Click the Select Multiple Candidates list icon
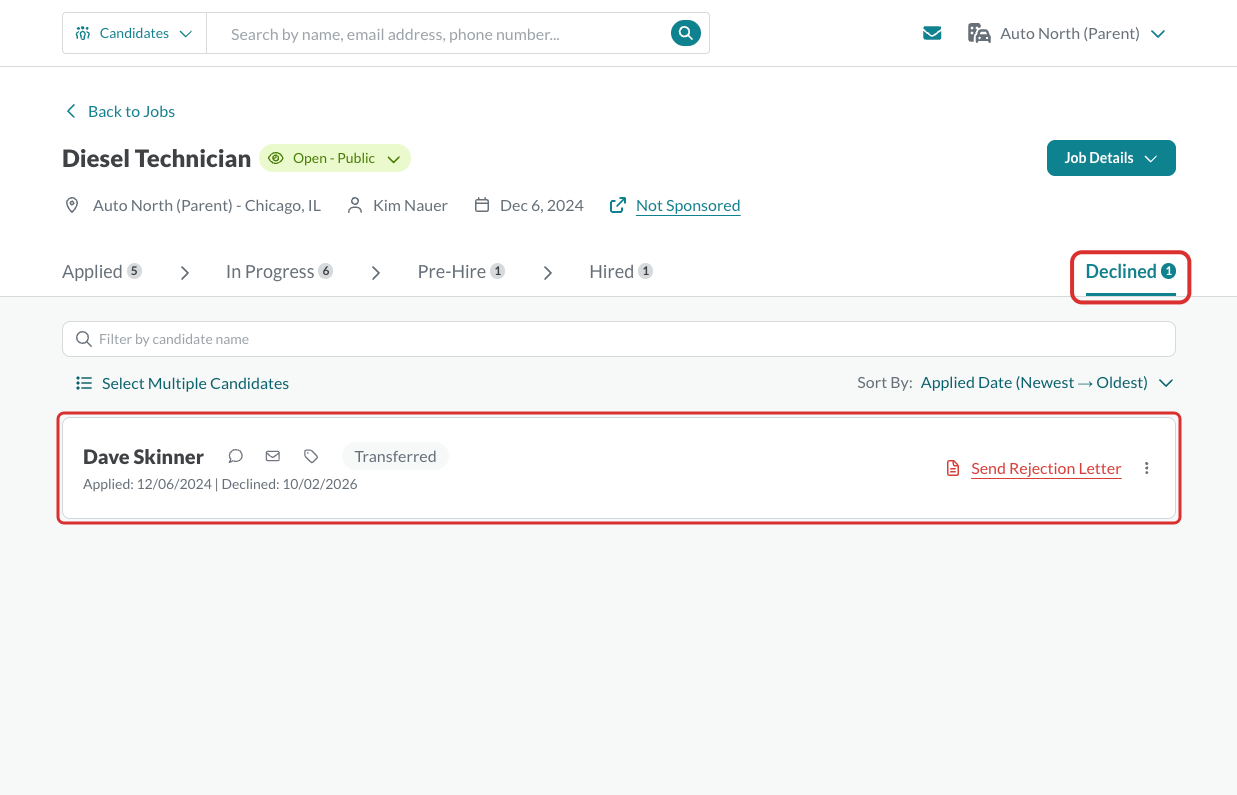Image resolution: width=1237 pixels, height=795 pixels. click(x=84, y=383)
